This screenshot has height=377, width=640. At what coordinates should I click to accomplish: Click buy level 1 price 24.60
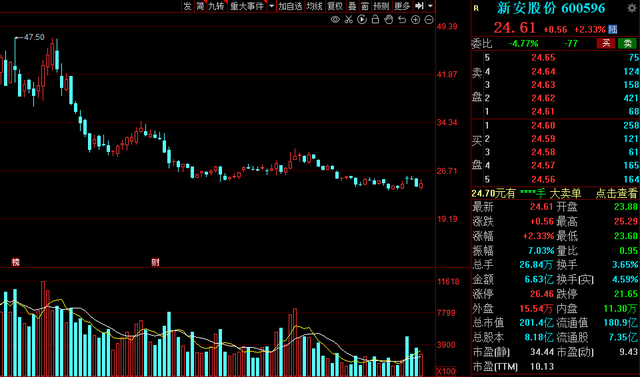click(543, 125)
